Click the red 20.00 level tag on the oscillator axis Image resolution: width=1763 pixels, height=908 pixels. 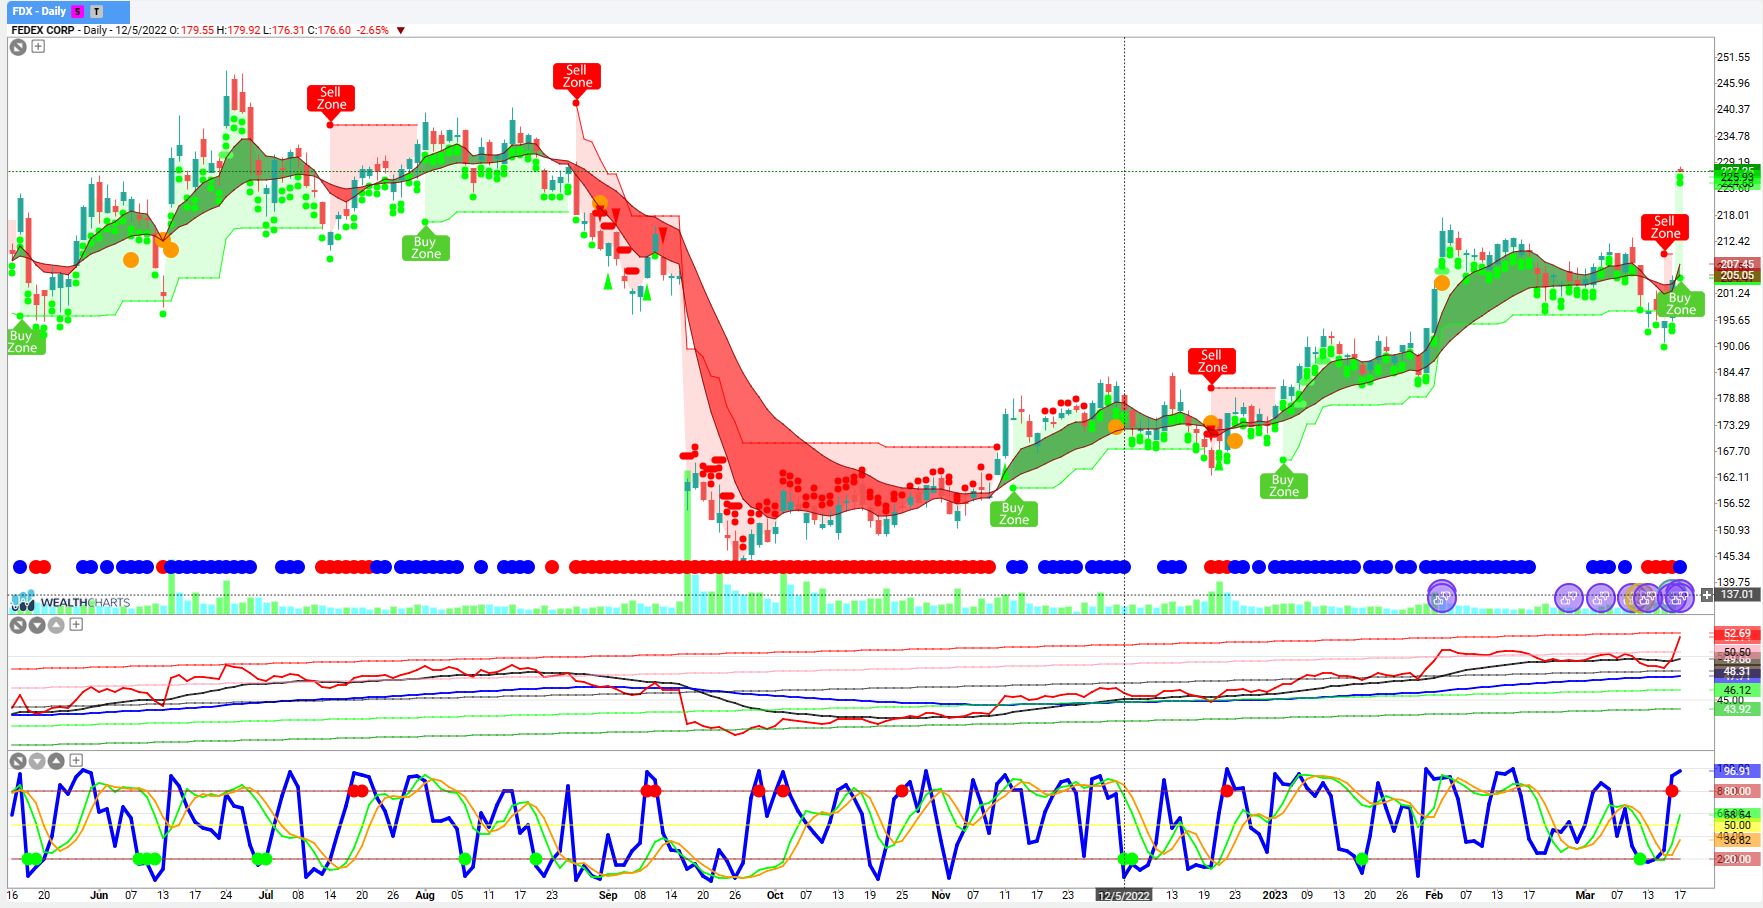coord(1738,858)
